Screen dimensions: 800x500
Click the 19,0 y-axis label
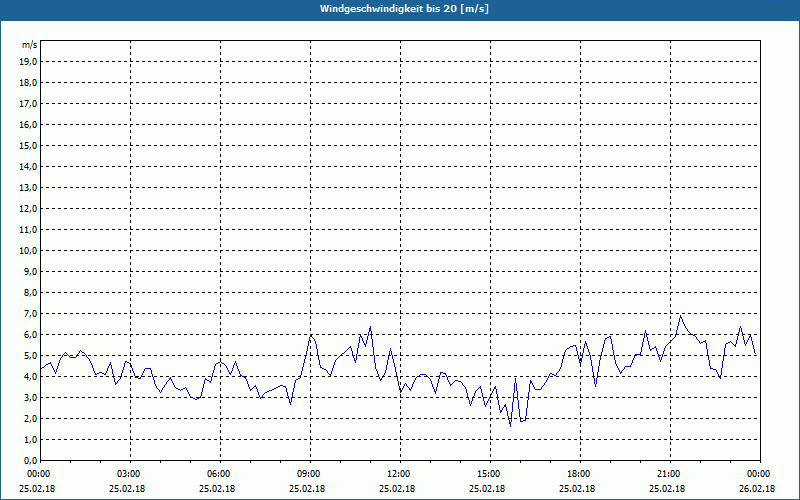coord(28,62)
